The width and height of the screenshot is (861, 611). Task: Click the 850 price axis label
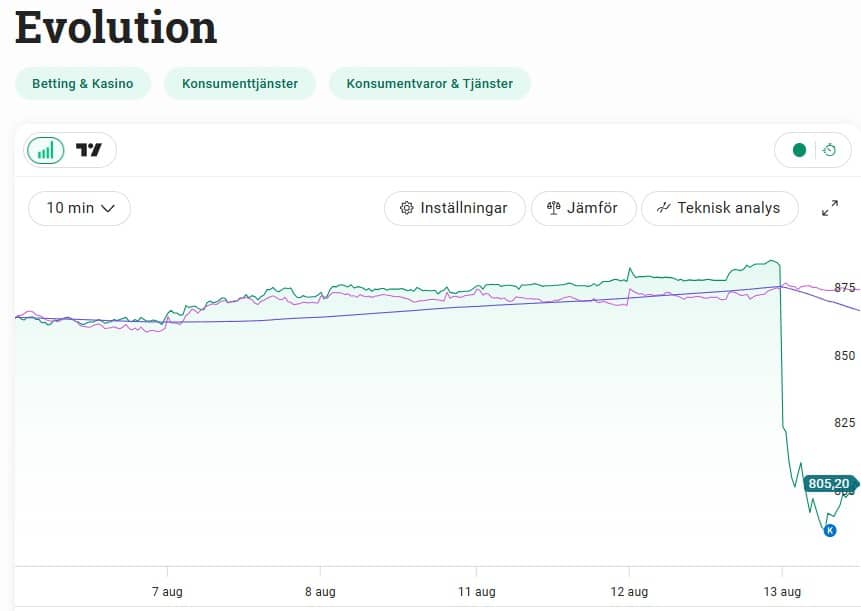tap(845, 356)
